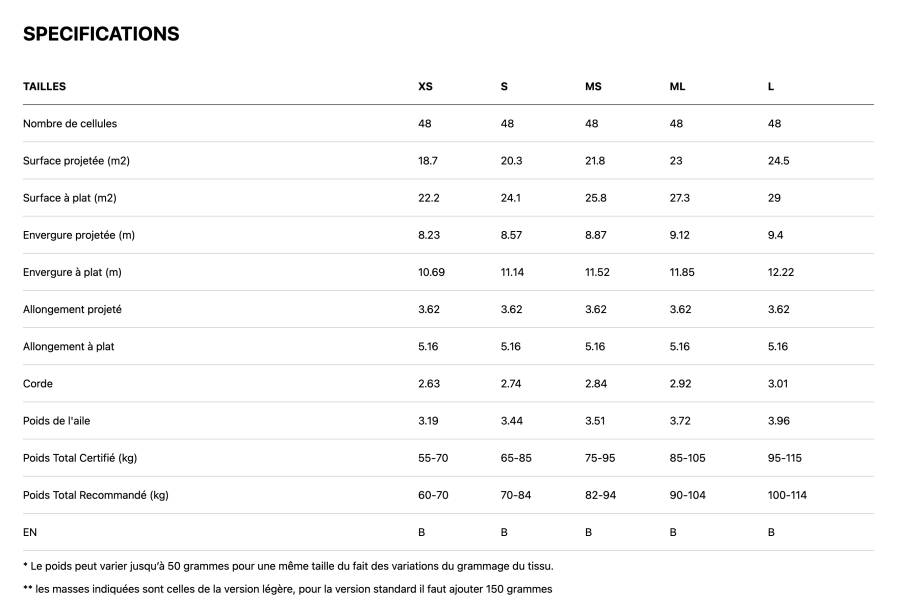Click the Allongement projeté row label

coord(72,310)
